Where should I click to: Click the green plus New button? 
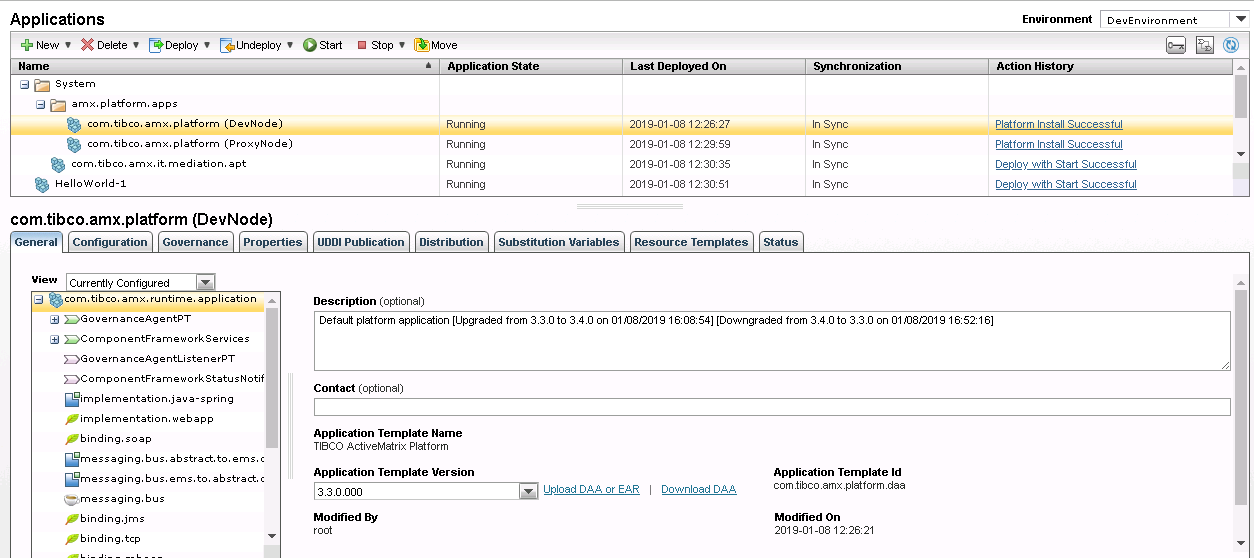(40, 45)
